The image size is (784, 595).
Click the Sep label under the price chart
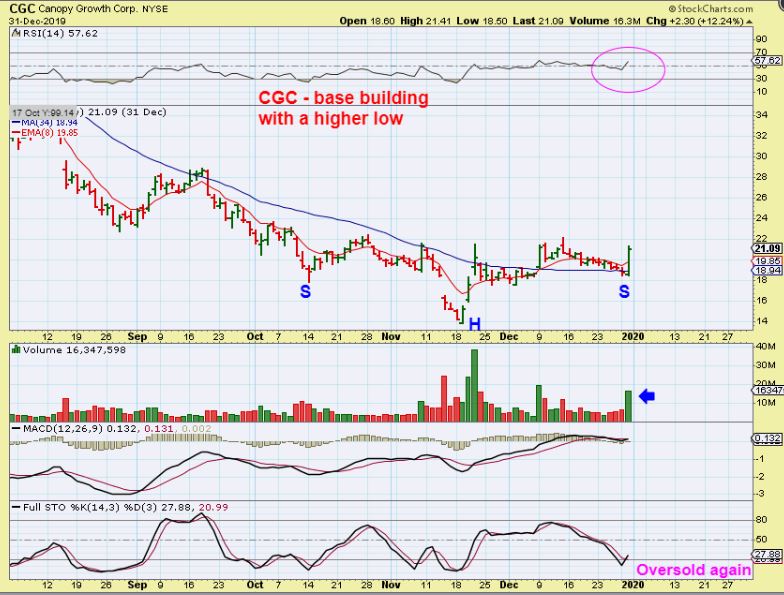[137, 336]
